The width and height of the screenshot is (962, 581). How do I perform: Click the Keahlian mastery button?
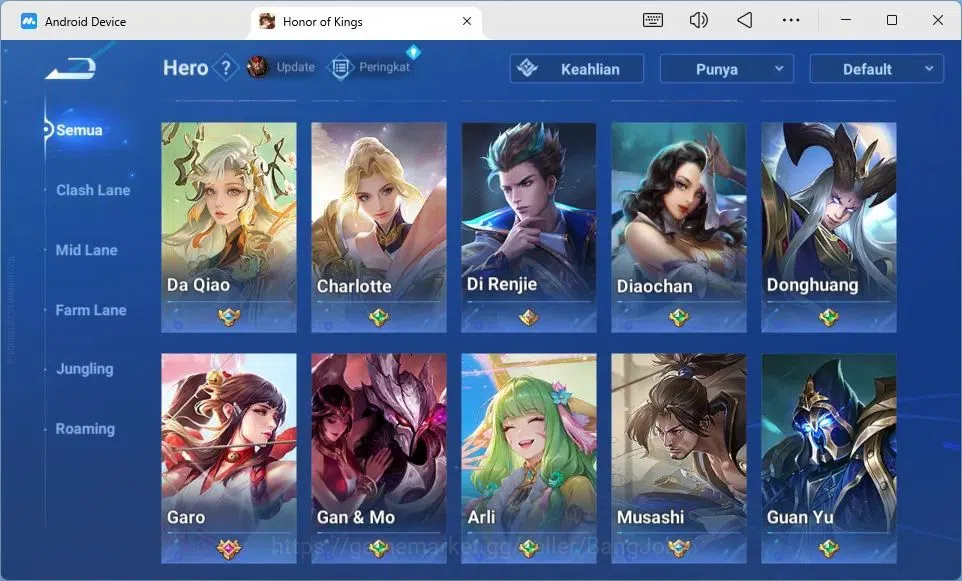(x=577, y=69)
